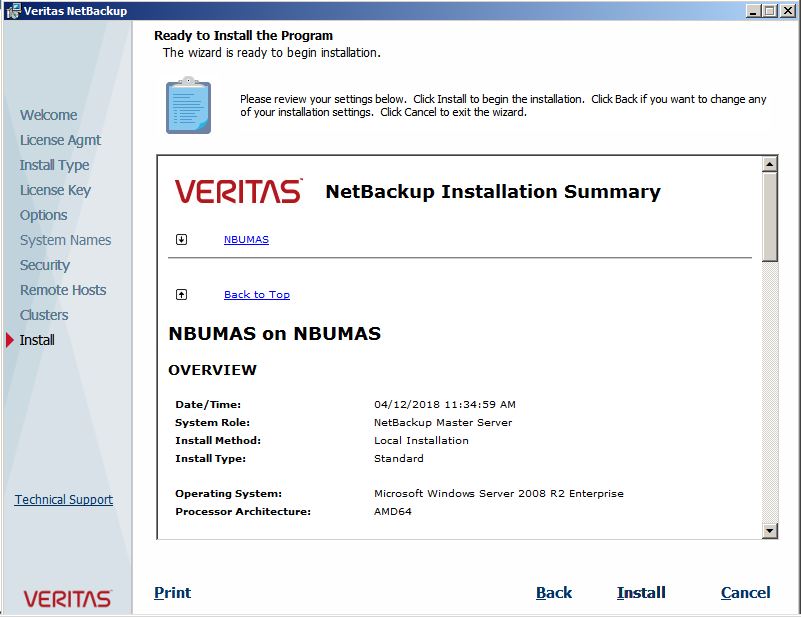Click Back to change installation settings
The width and height of the screenshot is (801, 617).
tap(554, 592)
